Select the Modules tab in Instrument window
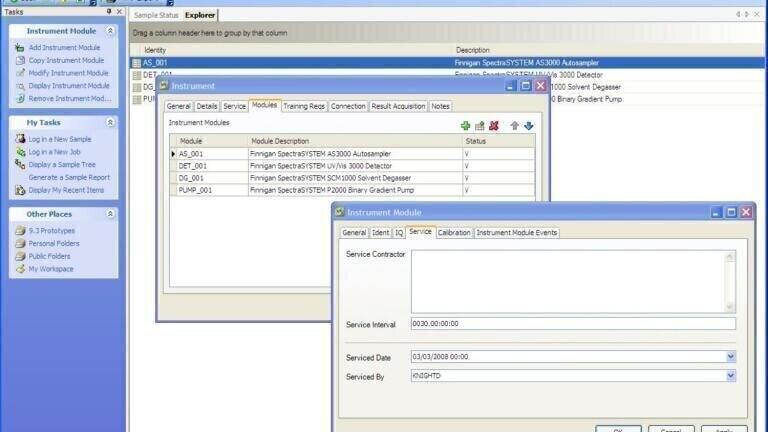Viewport: 768px width, 432px height. click(264, 105)
